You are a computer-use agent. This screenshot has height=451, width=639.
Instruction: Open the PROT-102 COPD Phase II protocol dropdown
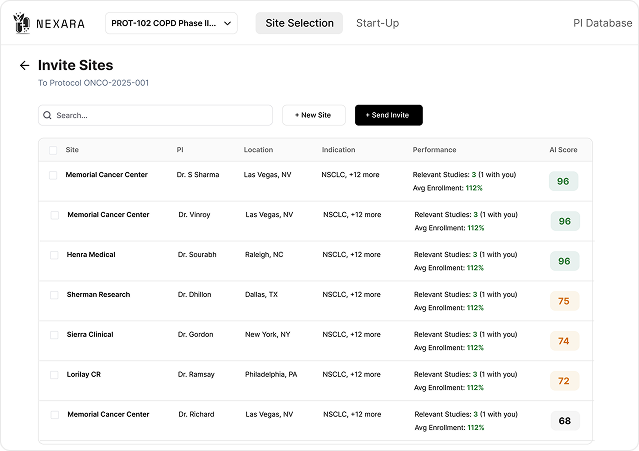click(171, 23)
